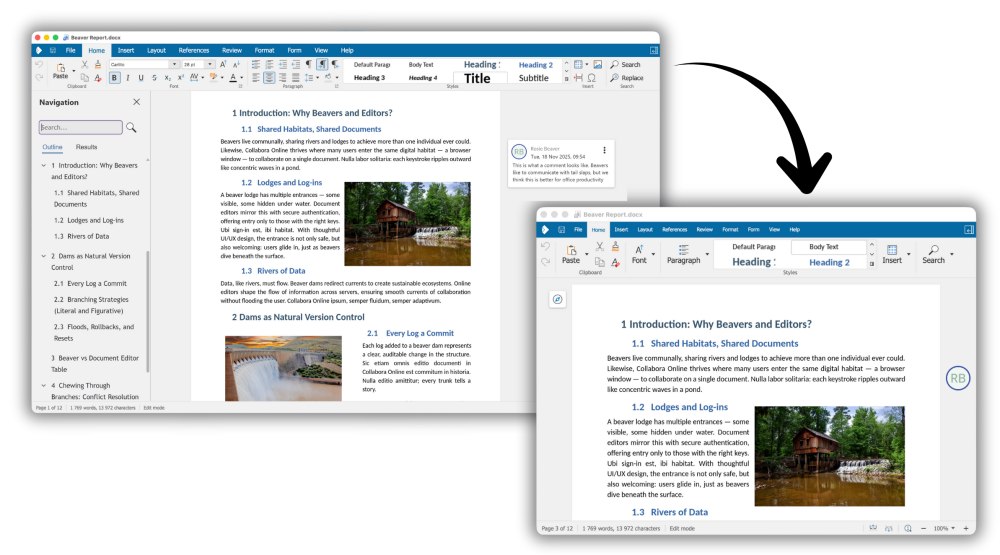Open Insert tab in back window
The height and width of the screenshot is (555, 1000).
[x=126, y=50]
